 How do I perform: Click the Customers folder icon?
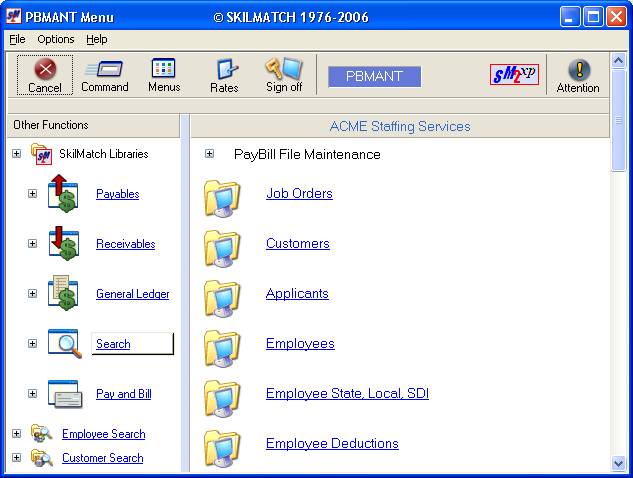tap(222, 248)
